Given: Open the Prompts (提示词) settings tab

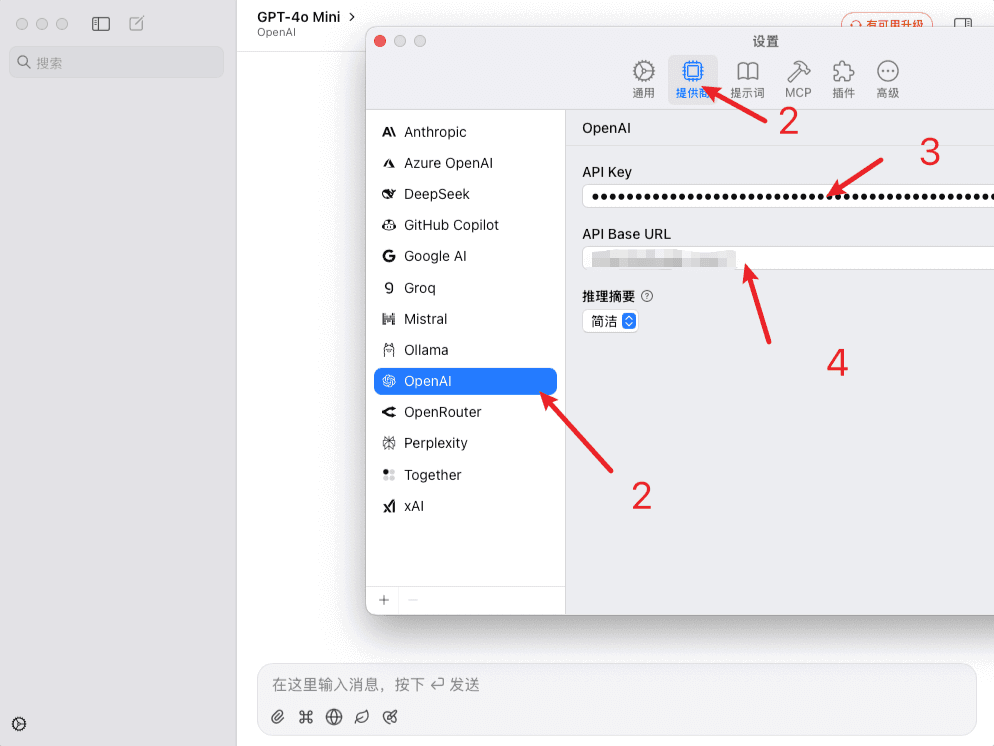Looking at the screenshot, I should point(747,79).
